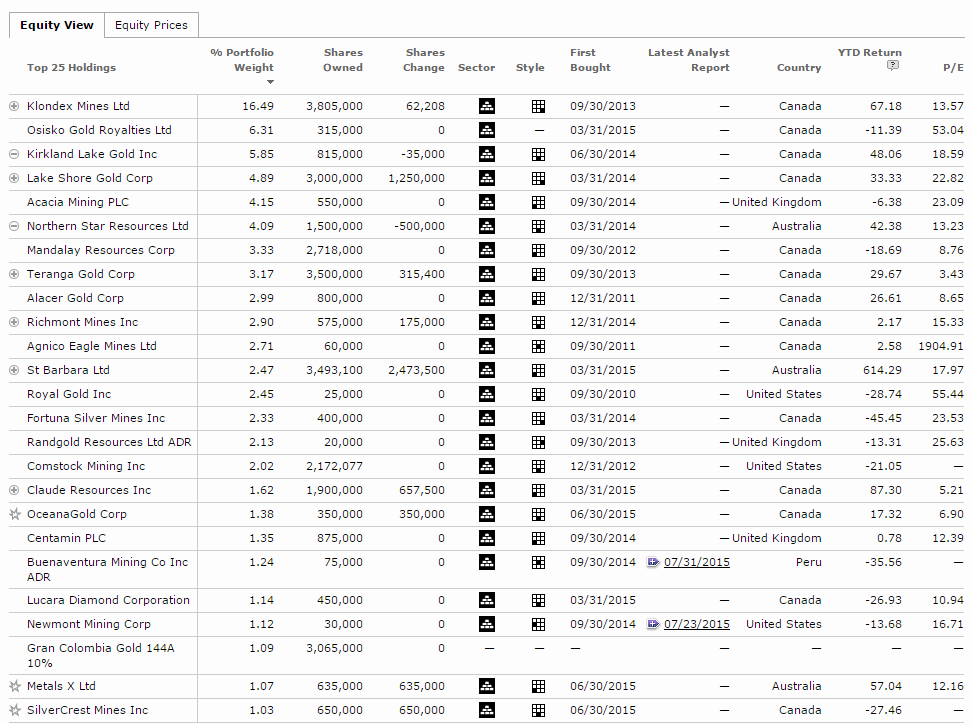Click the Country column header
The width and height of the screenshot is (972, 725).
(x=799, y=68)
